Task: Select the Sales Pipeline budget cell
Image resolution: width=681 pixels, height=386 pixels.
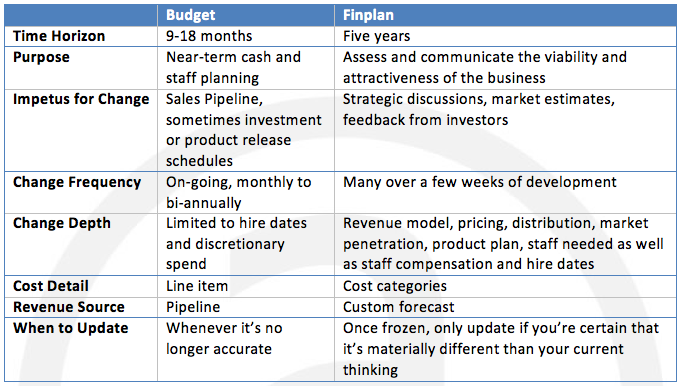Action: [x=244, y=130]
